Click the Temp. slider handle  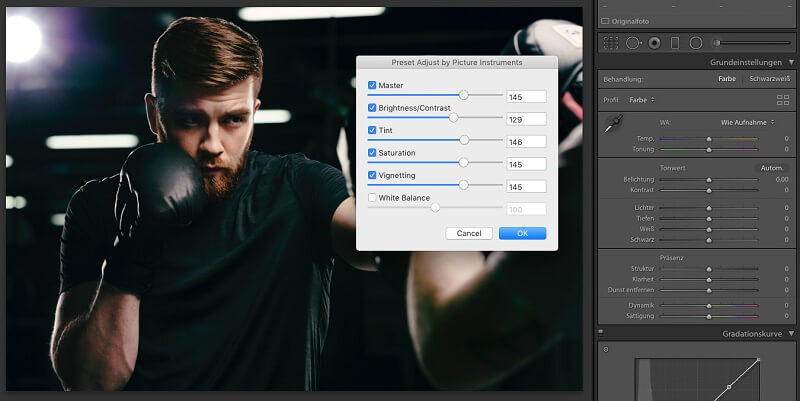709,139
